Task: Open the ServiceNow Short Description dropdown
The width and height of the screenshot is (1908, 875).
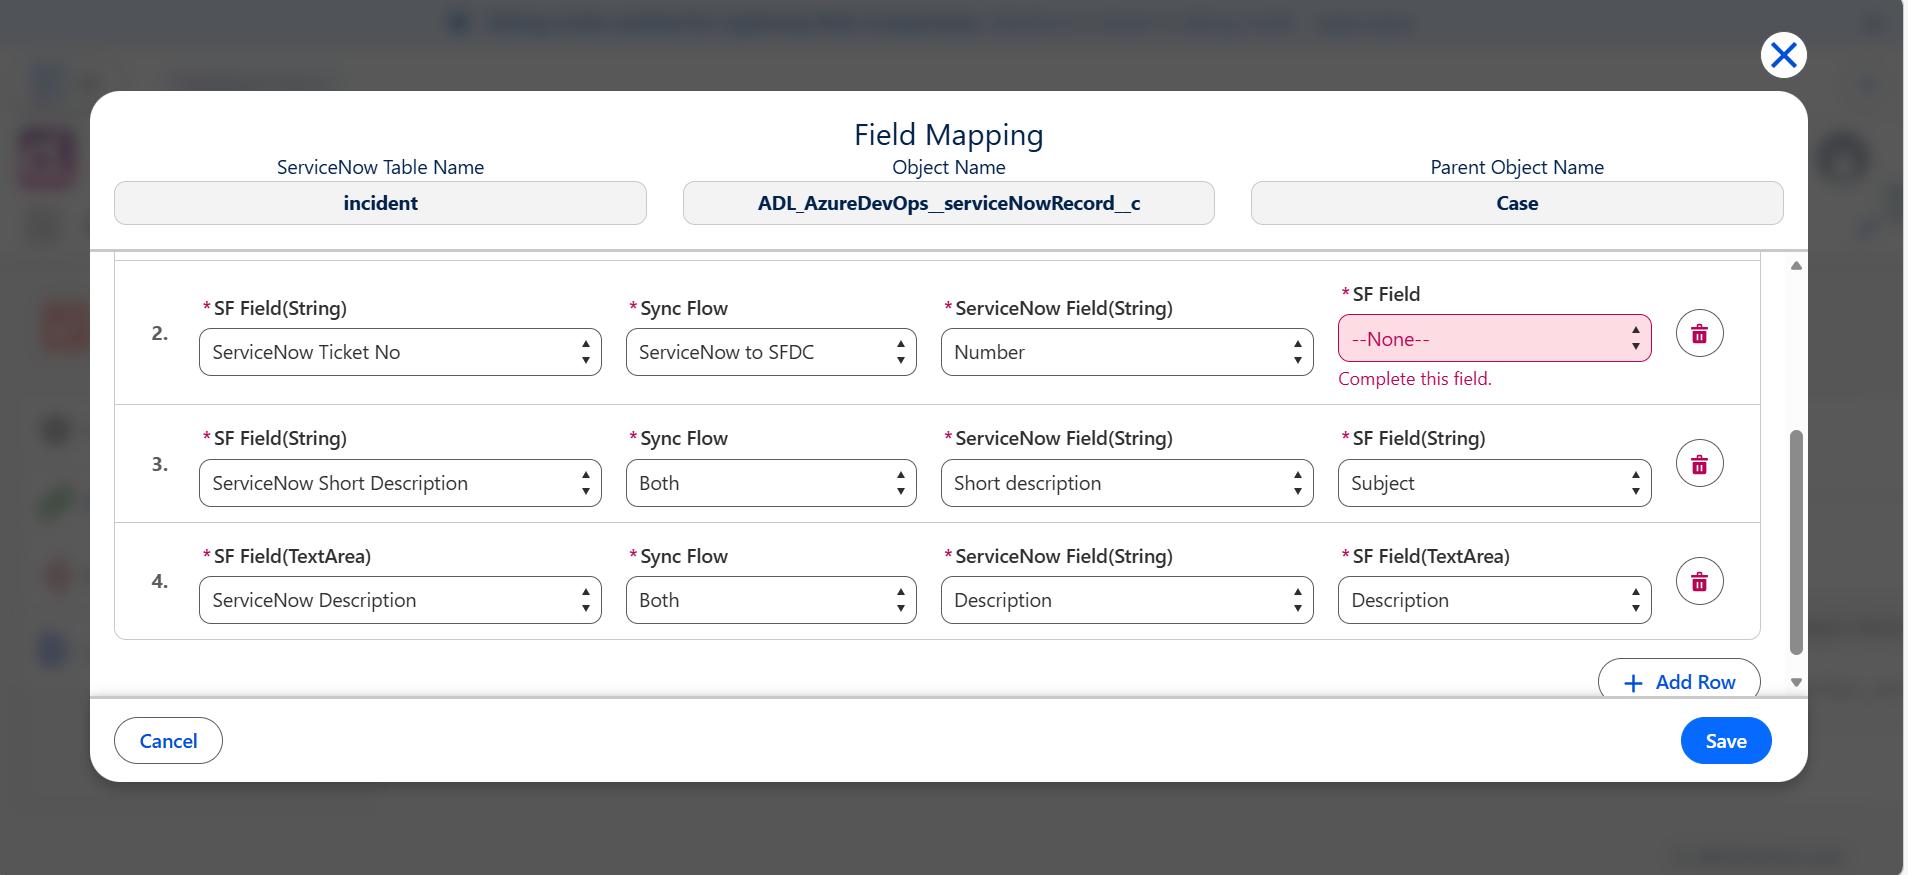Action: tap(400, 483)
